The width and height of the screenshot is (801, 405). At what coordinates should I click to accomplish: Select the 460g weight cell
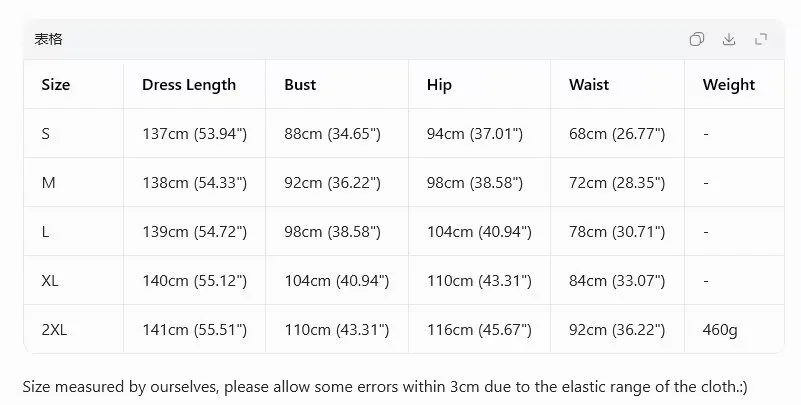pyautogui.click(x=720, y=330)
